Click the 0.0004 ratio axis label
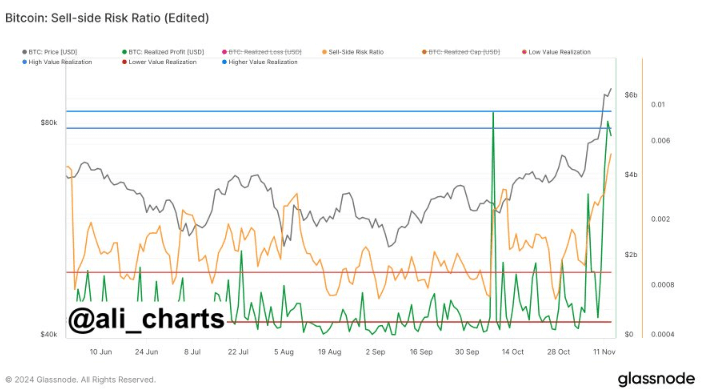 pyautogui.click(x=662, y=334)
